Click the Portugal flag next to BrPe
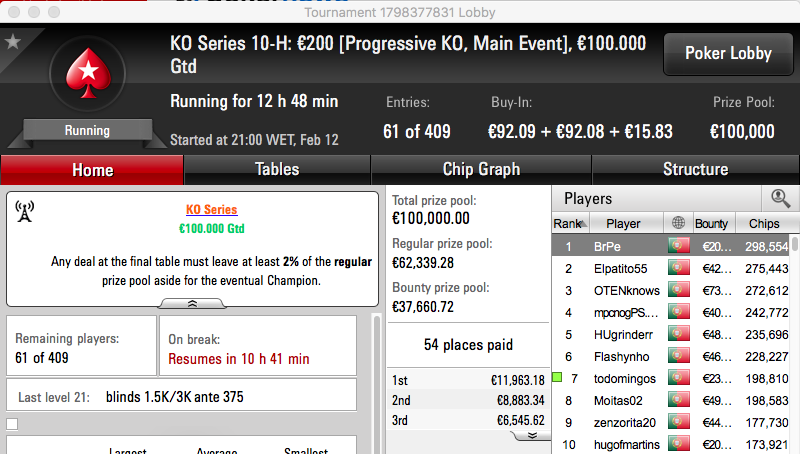Viewport: 800px width, 454px height. 679,246
